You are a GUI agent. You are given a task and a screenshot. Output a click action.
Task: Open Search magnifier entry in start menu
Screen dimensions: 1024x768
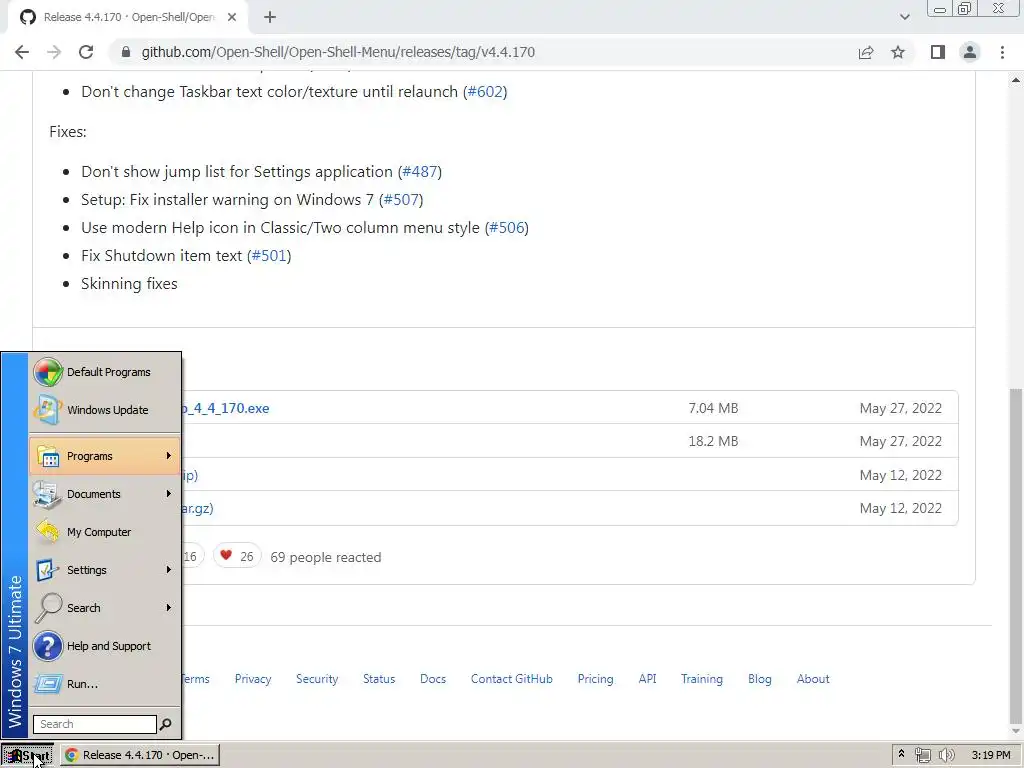click(x=104, y=607)
